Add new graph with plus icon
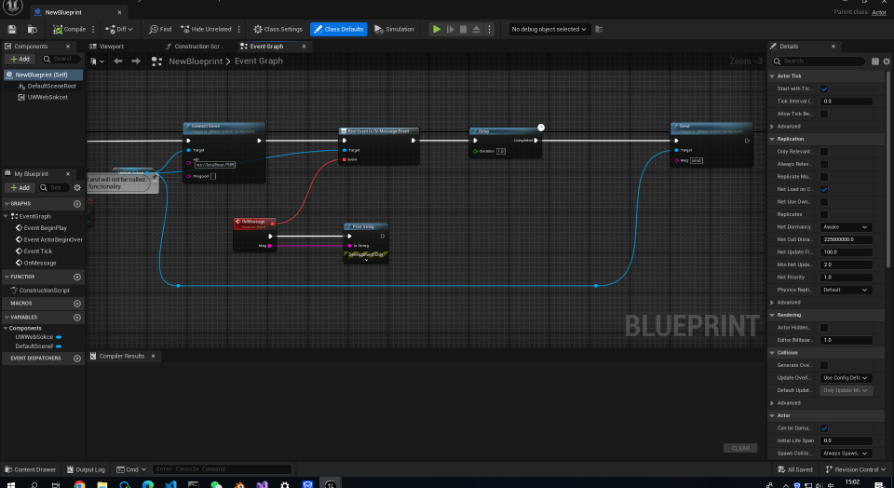The width and height of the screenshot is (894, 488). [x=77, y=204]
